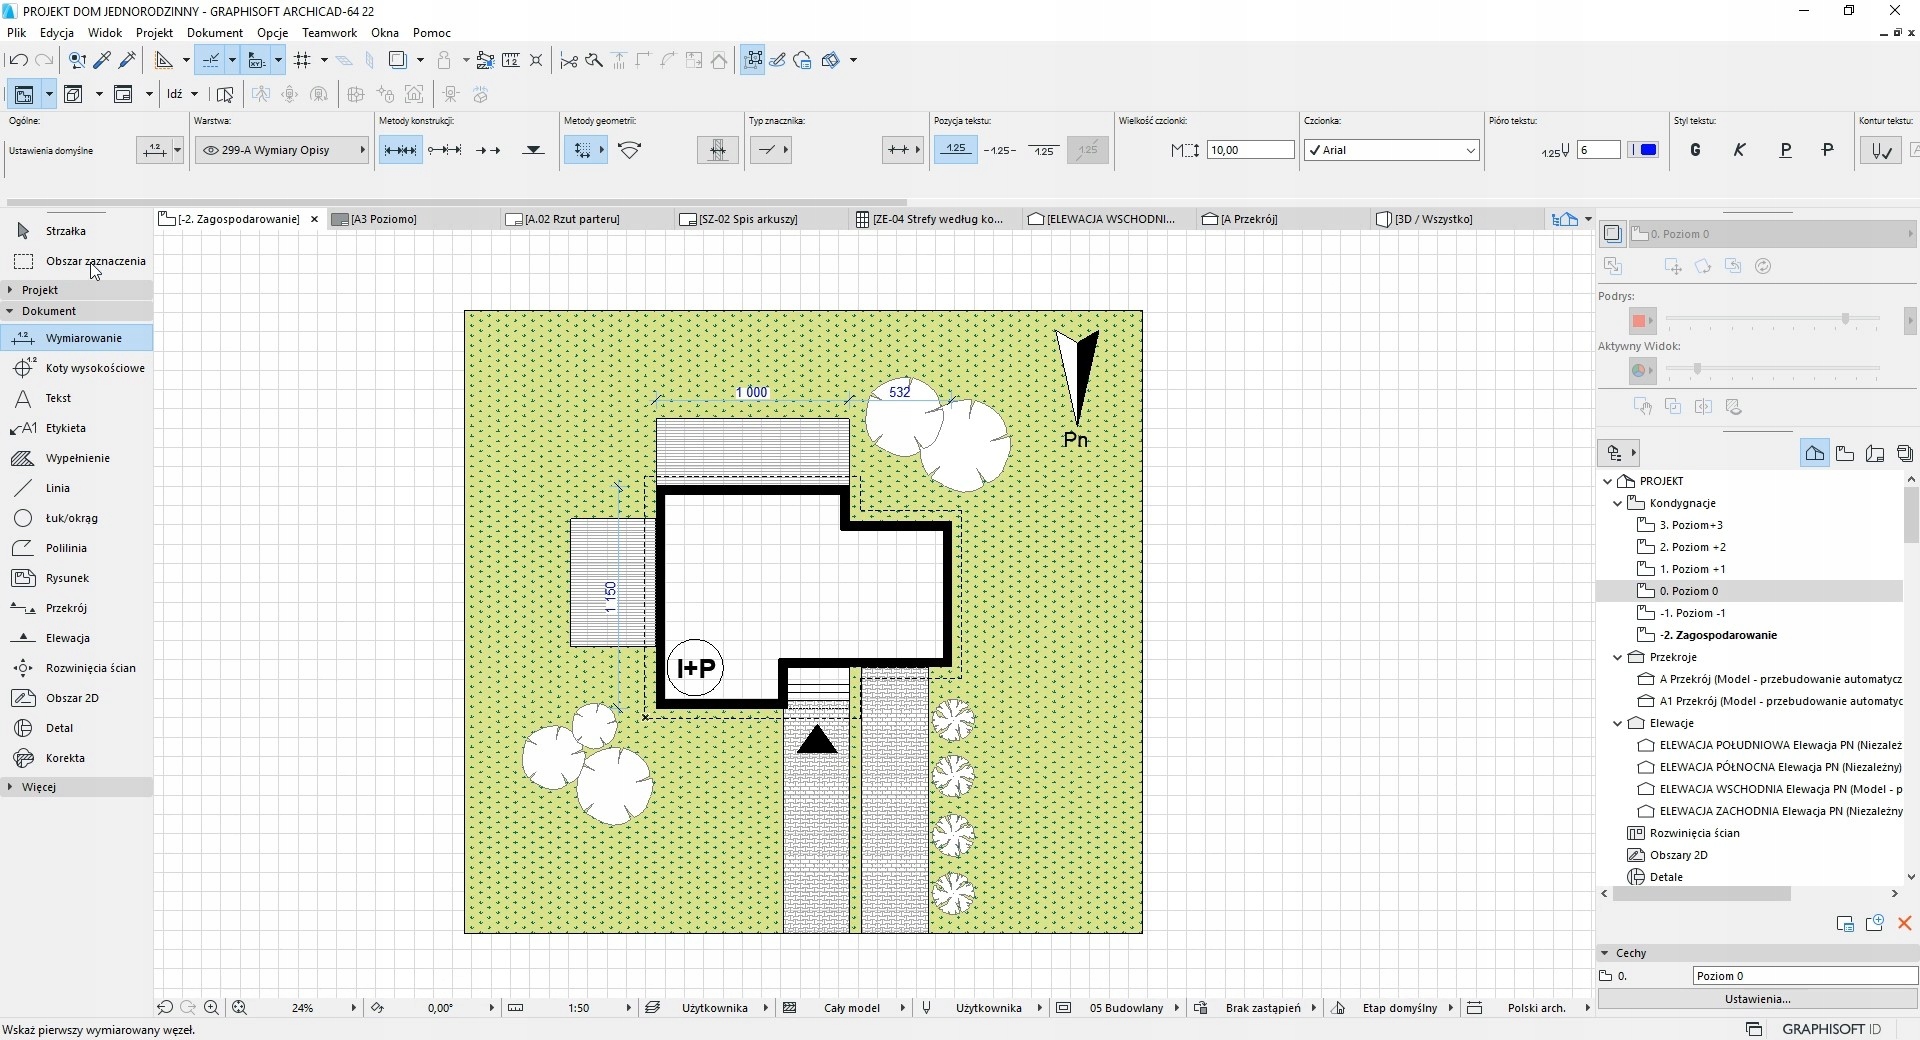The image size is (1920, 1040).
Task: Open the Dokument menu
Action: [x=214, y=33]
